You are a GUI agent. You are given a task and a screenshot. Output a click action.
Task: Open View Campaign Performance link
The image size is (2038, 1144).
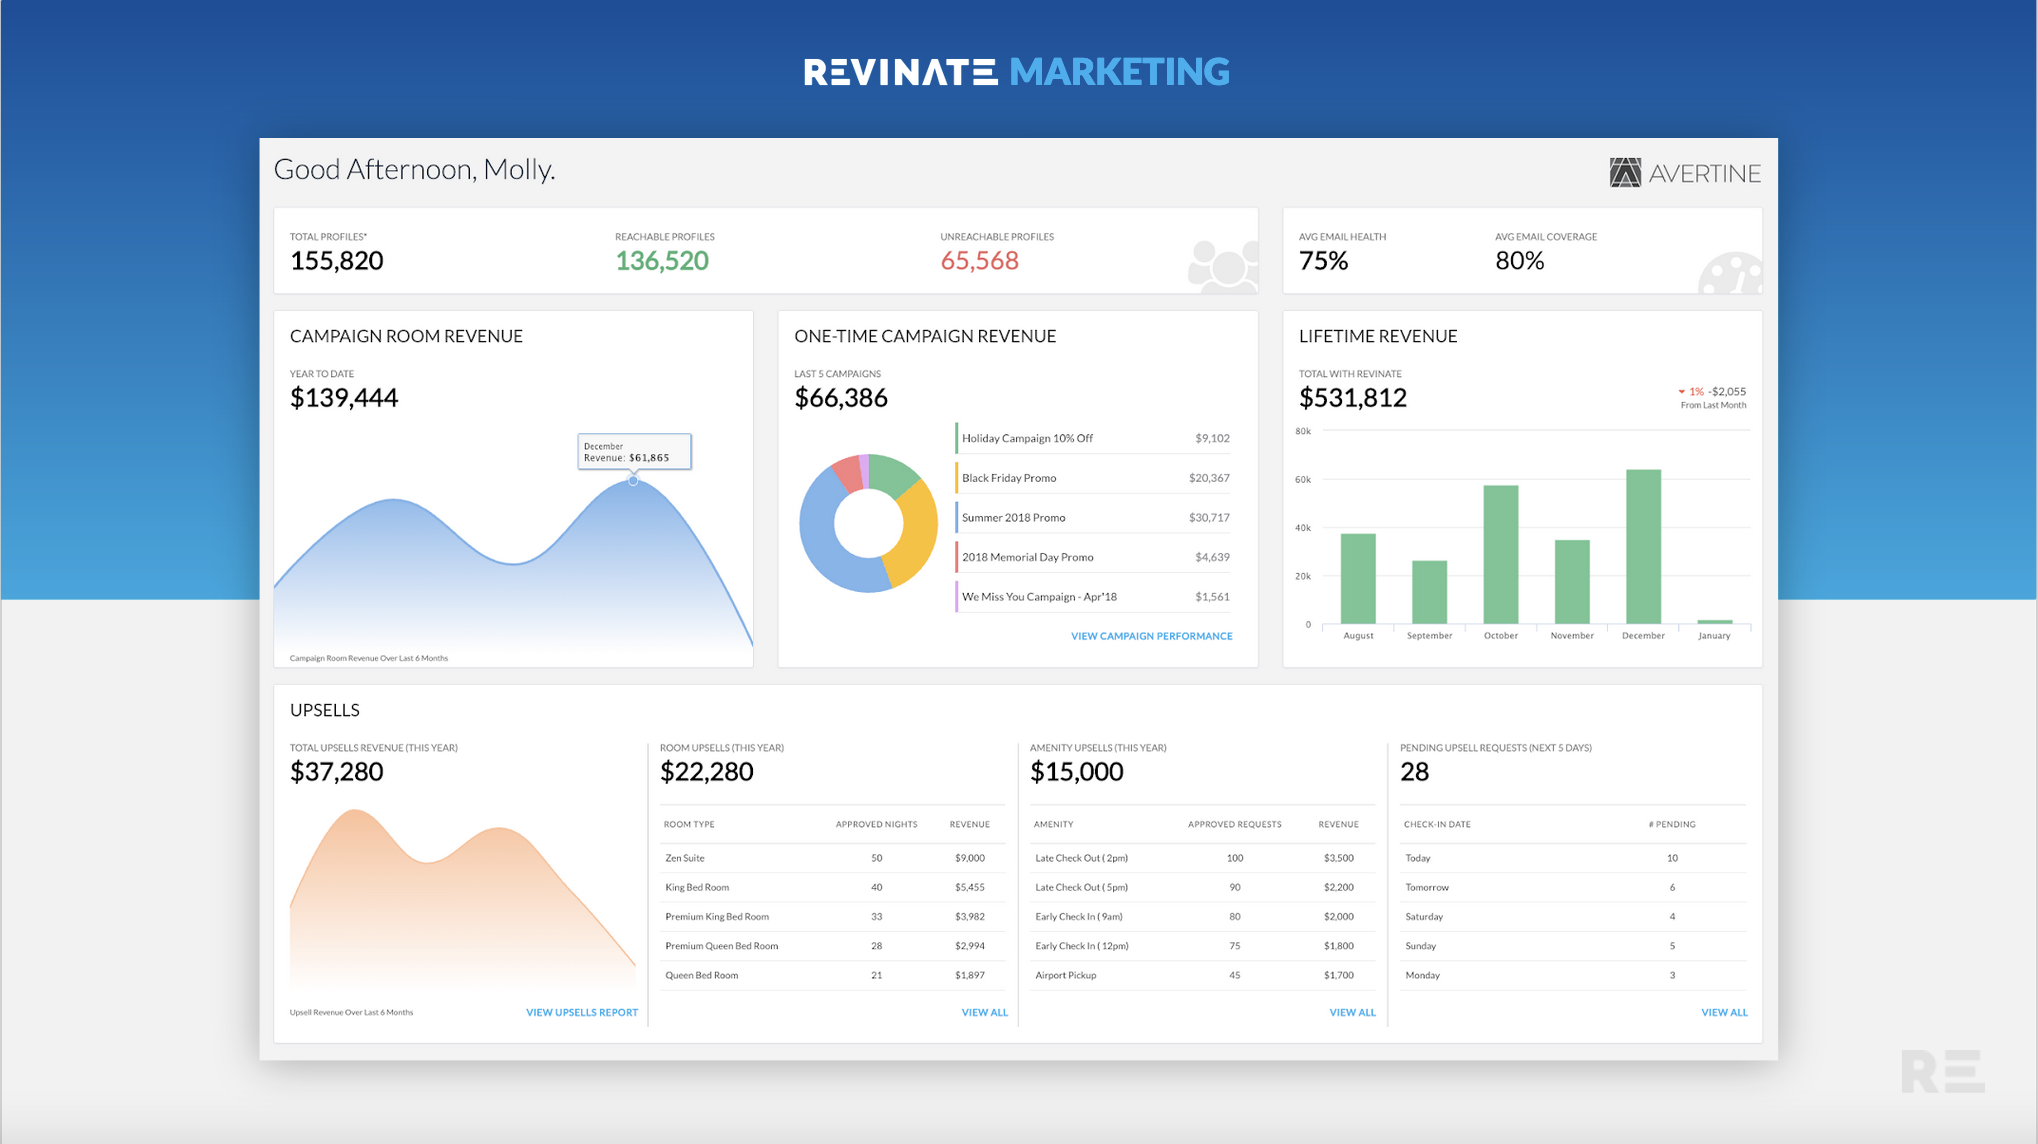click(x=1151, y=636)
